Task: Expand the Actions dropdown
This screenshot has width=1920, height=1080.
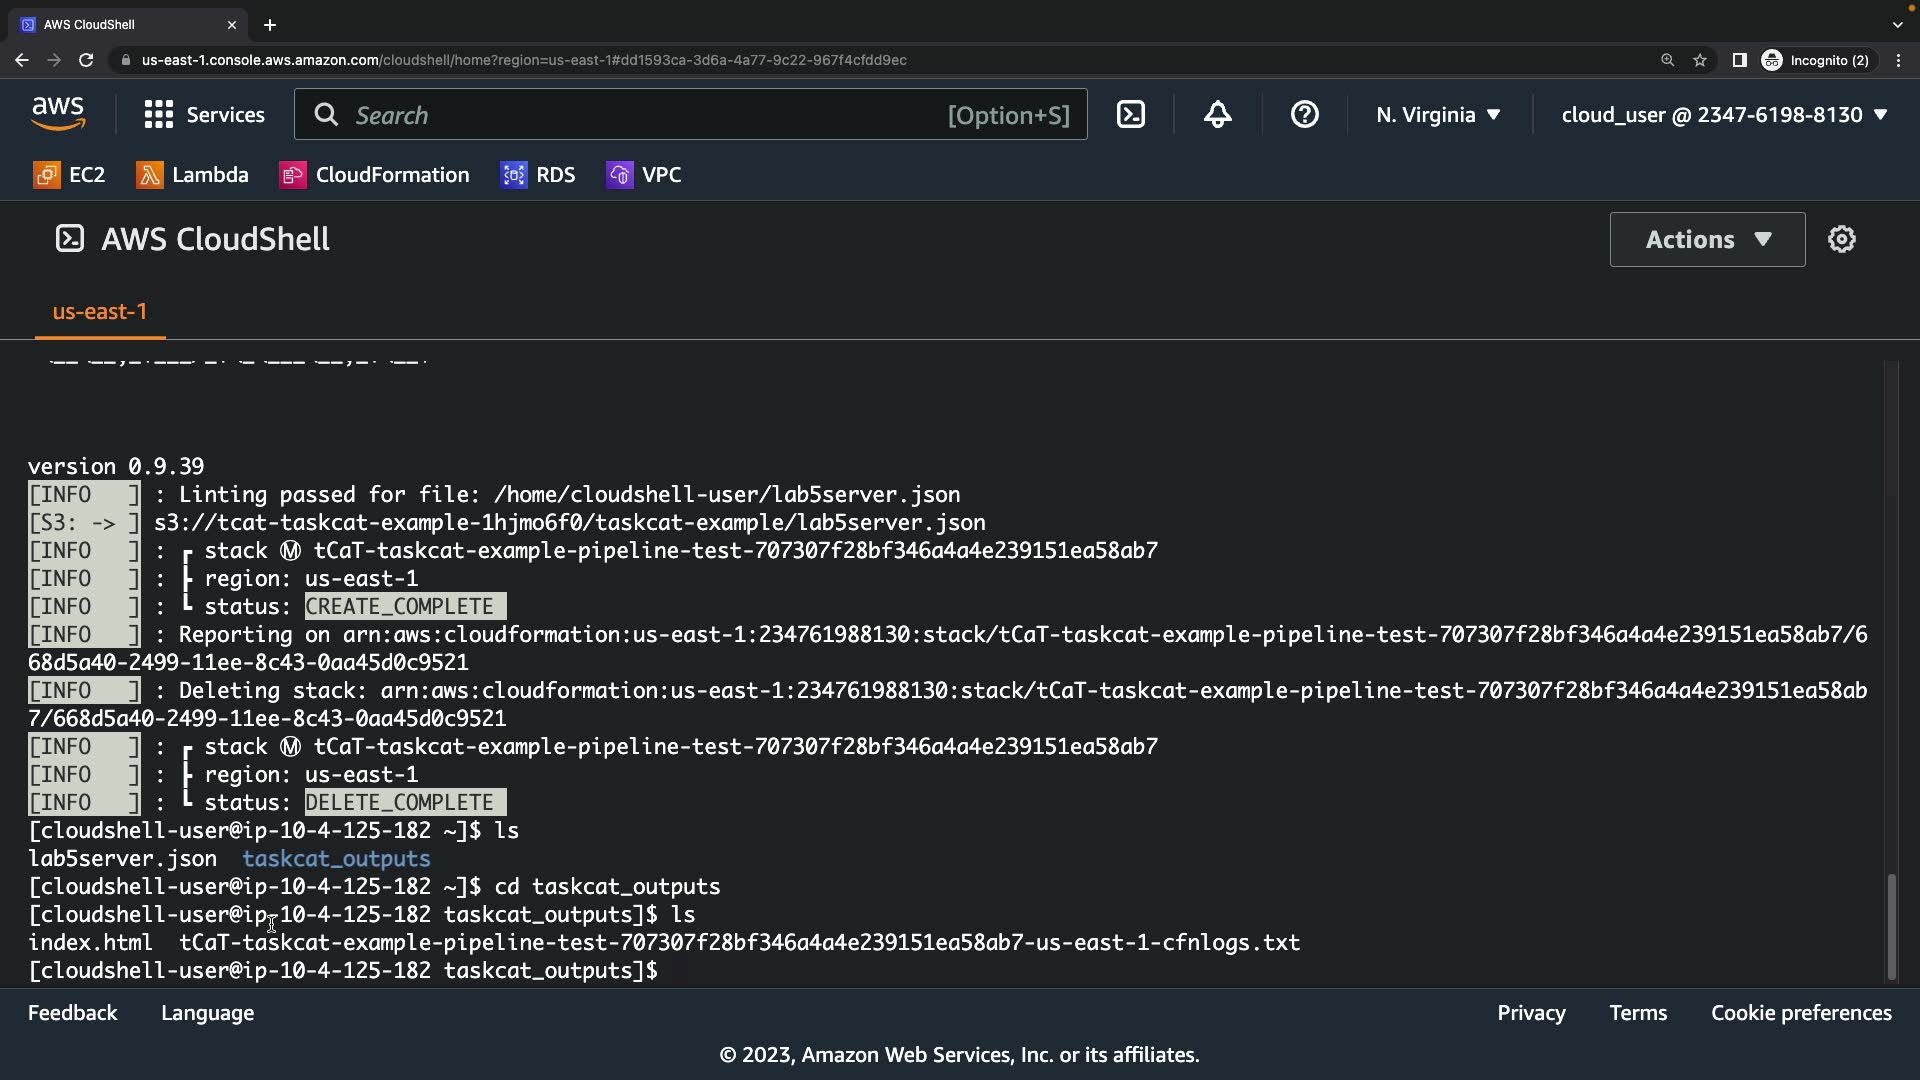Action: point(1707,240)
